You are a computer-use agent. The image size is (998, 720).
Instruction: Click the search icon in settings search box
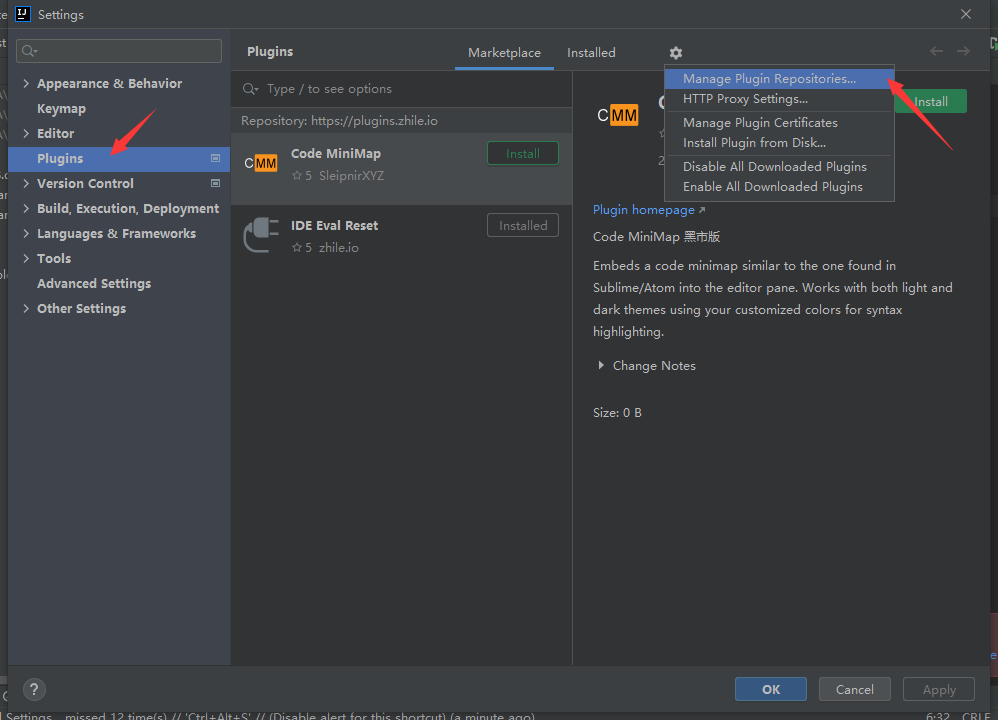click(x=29, y=51)
